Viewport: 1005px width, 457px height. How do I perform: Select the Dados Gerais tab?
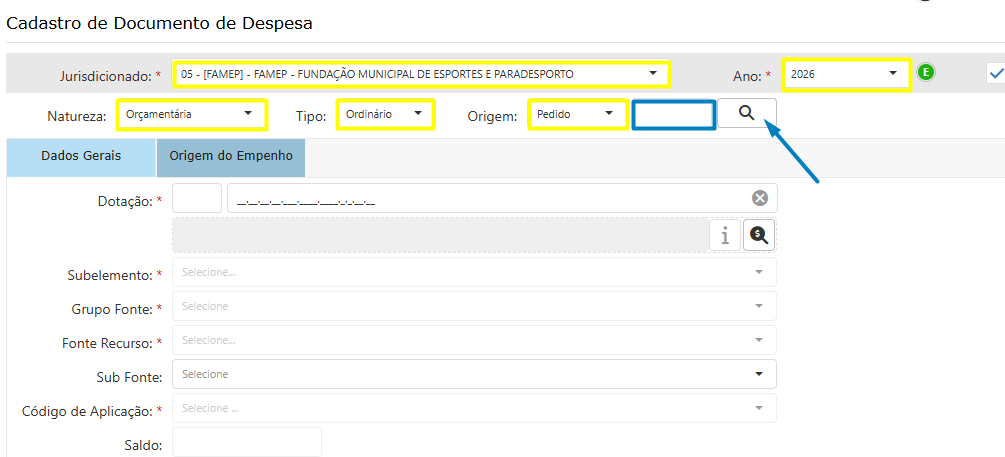[81, 156]
